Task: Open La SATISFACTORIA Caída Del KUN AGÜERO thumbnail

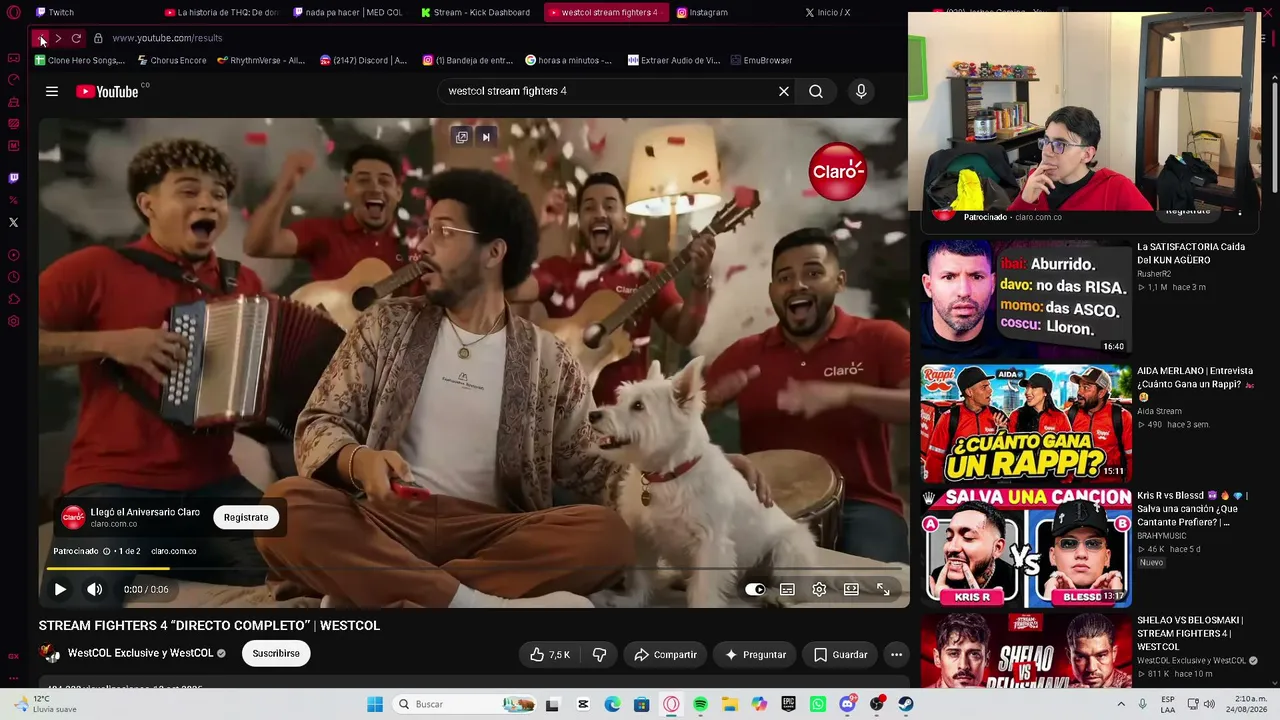Action: 1026,298
